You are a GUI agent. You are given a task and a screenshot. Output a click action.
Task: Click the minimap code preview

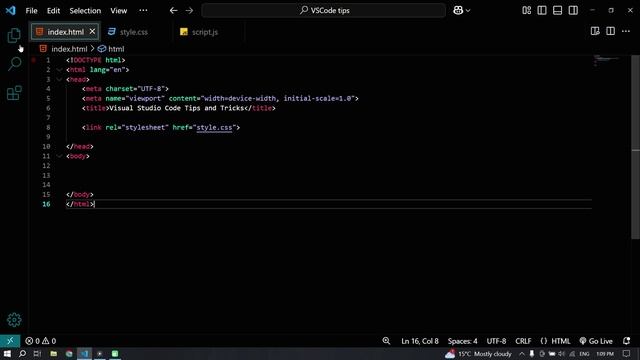pos(607,60)
